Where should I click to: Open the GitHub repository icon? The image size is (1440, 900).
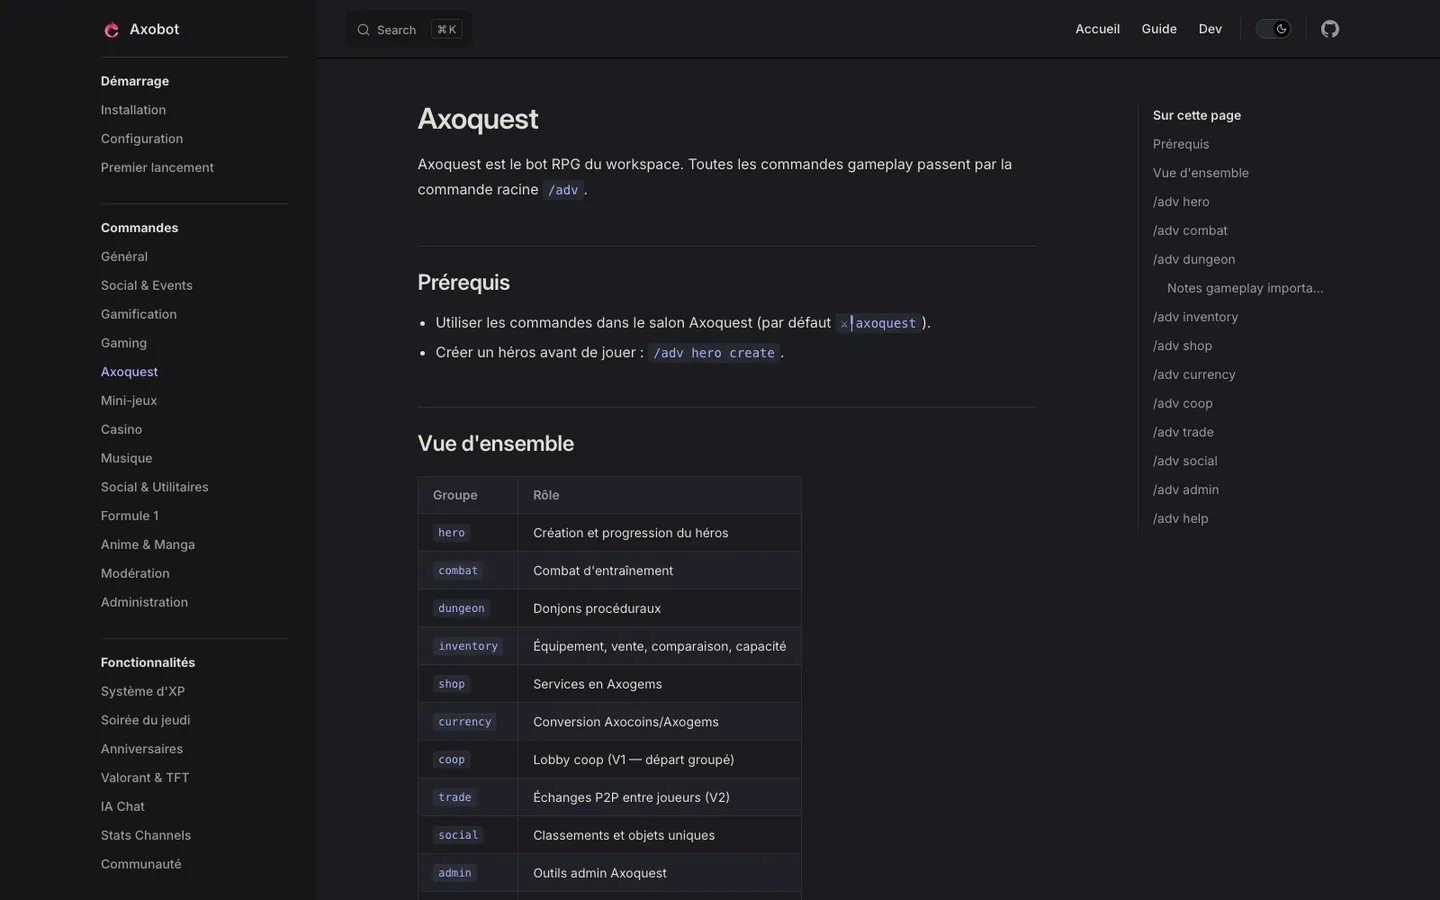coord(1329,29)
